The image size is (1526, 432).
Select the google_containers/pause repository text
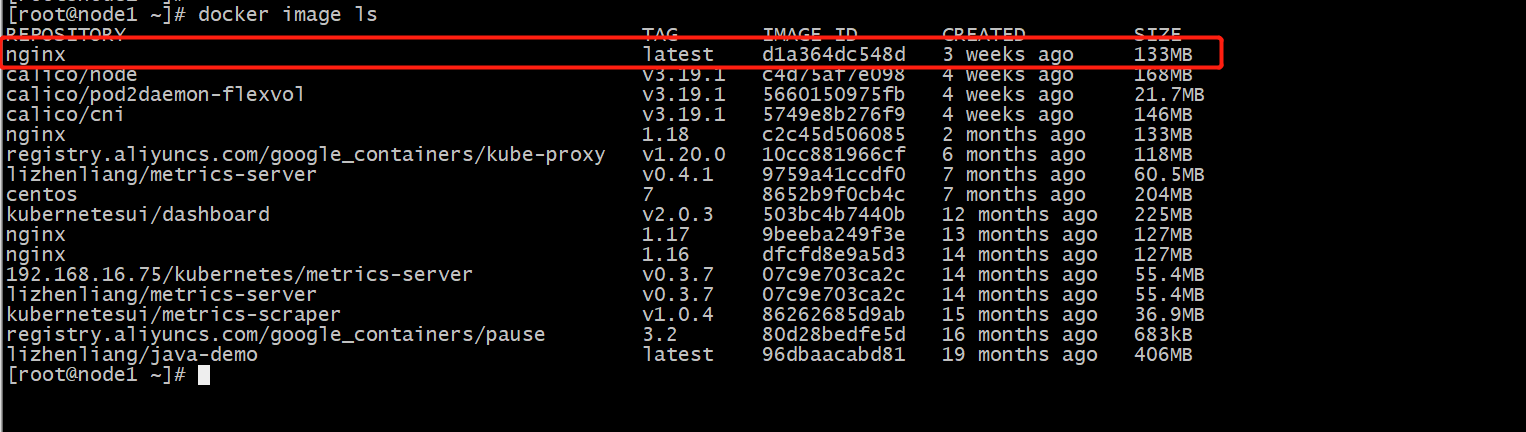tap(275, 335)
